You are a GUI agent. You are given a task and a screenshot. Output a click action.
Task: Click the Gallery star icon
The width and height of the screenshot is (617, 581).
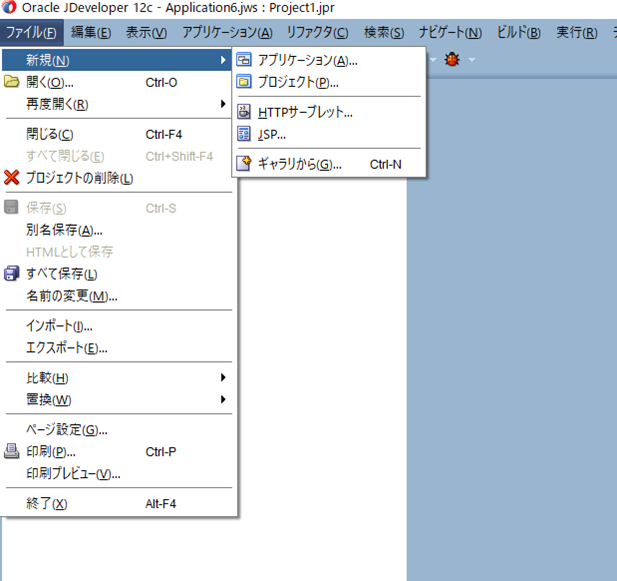point(244,164)
